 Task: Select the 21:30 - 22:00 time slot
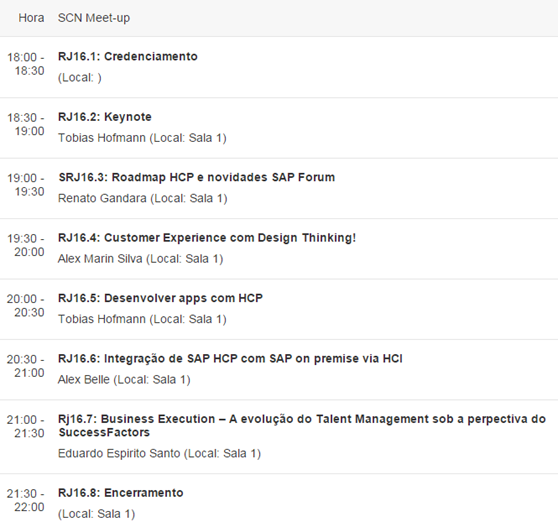[26, 500]
